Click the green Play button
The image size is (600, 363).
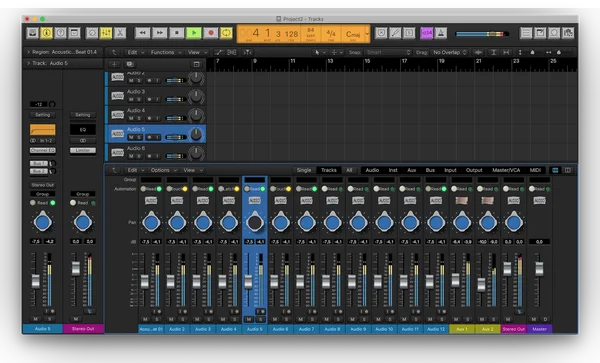click(194, 33)
